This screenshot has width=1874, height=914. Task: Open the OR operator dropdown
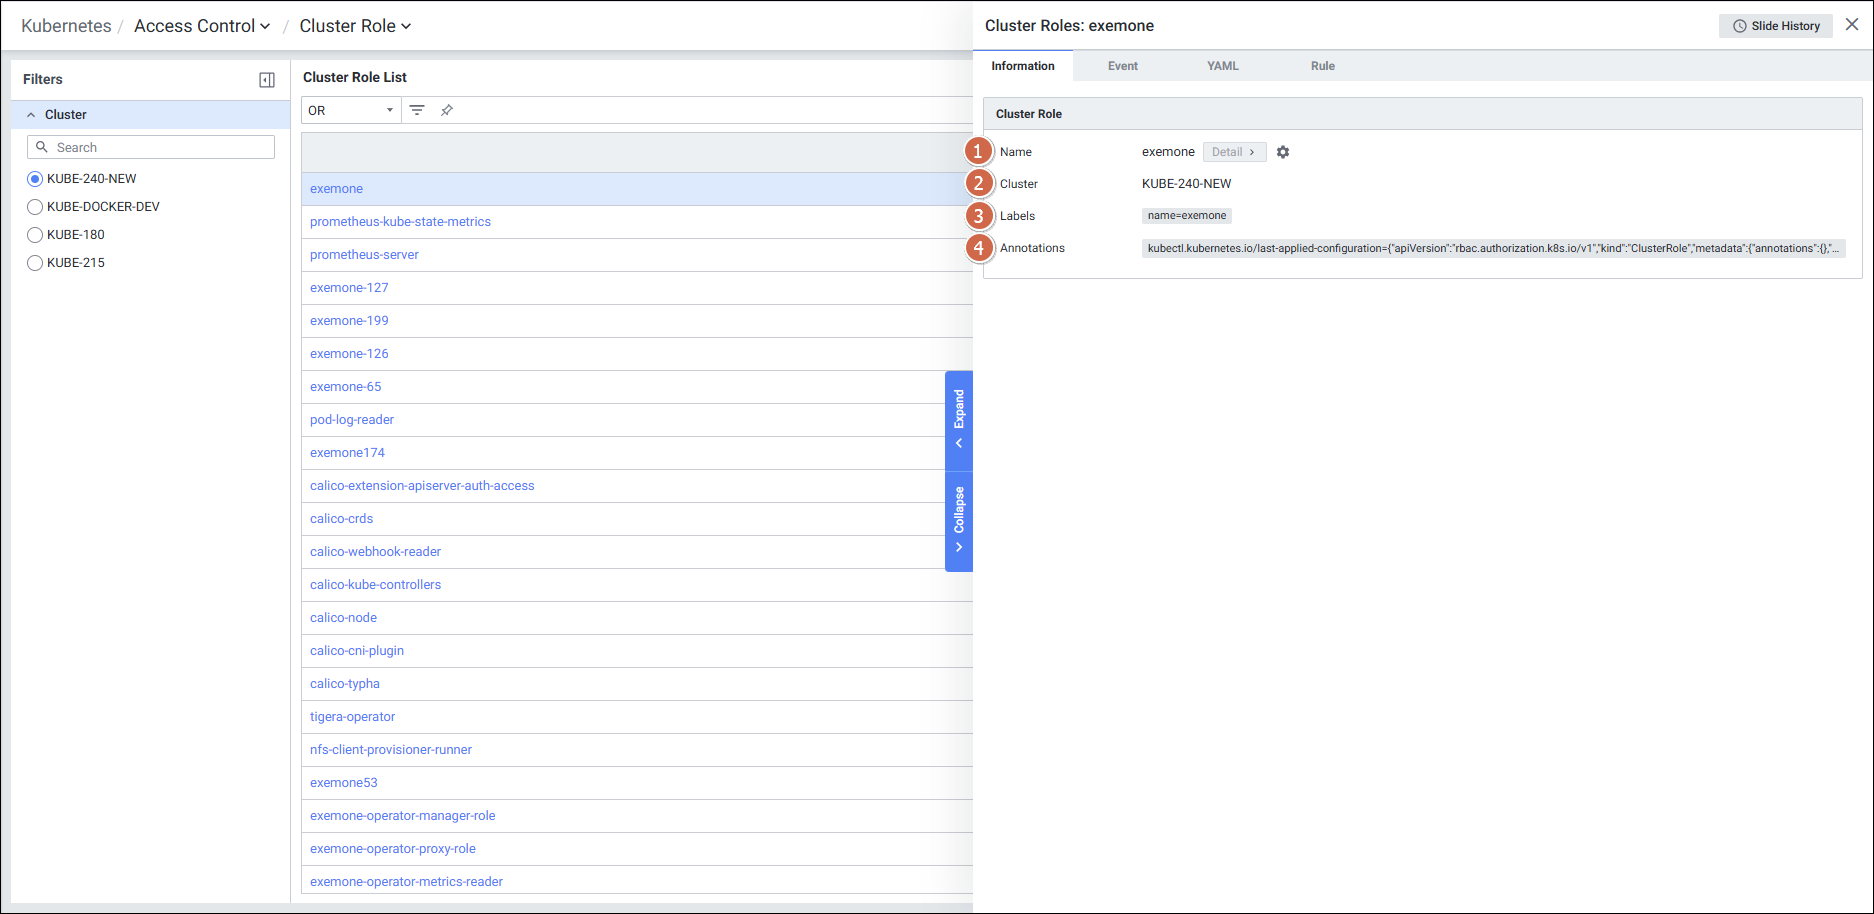pos(351,110)
